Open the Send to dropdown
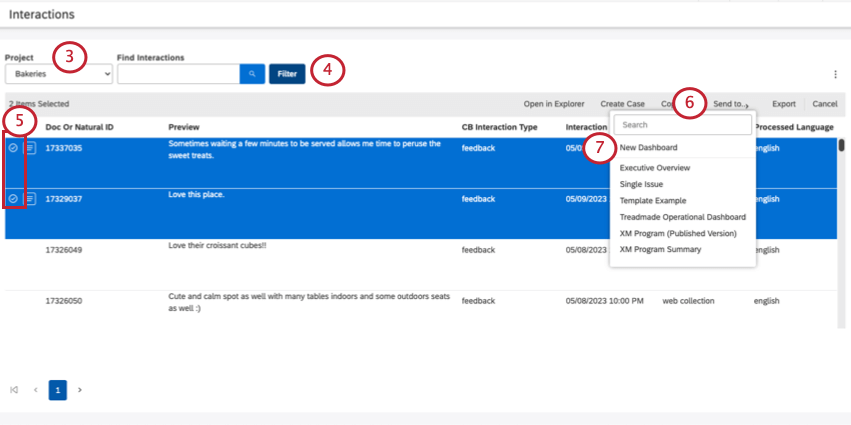Image resolution: width=851 pixels, height=425 pixels. click(730, 104)
